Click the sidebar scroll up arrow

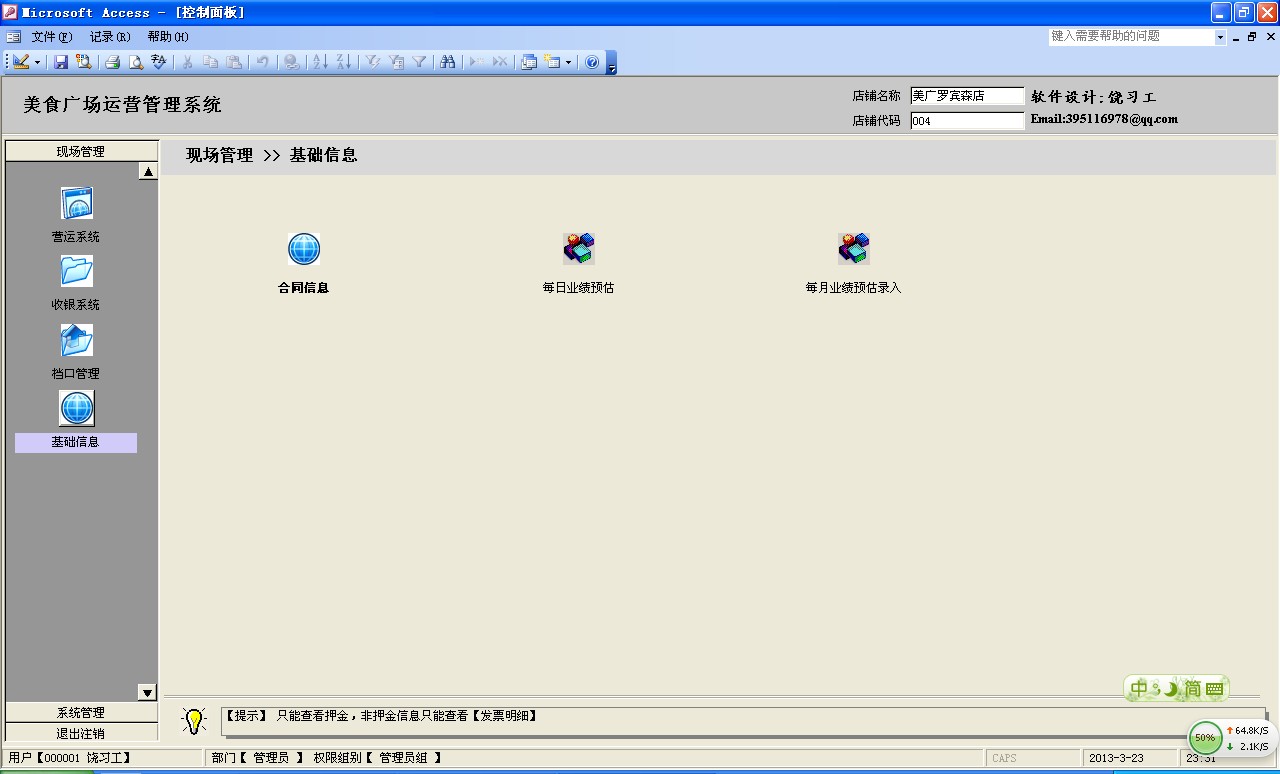[x=148, y=171]
